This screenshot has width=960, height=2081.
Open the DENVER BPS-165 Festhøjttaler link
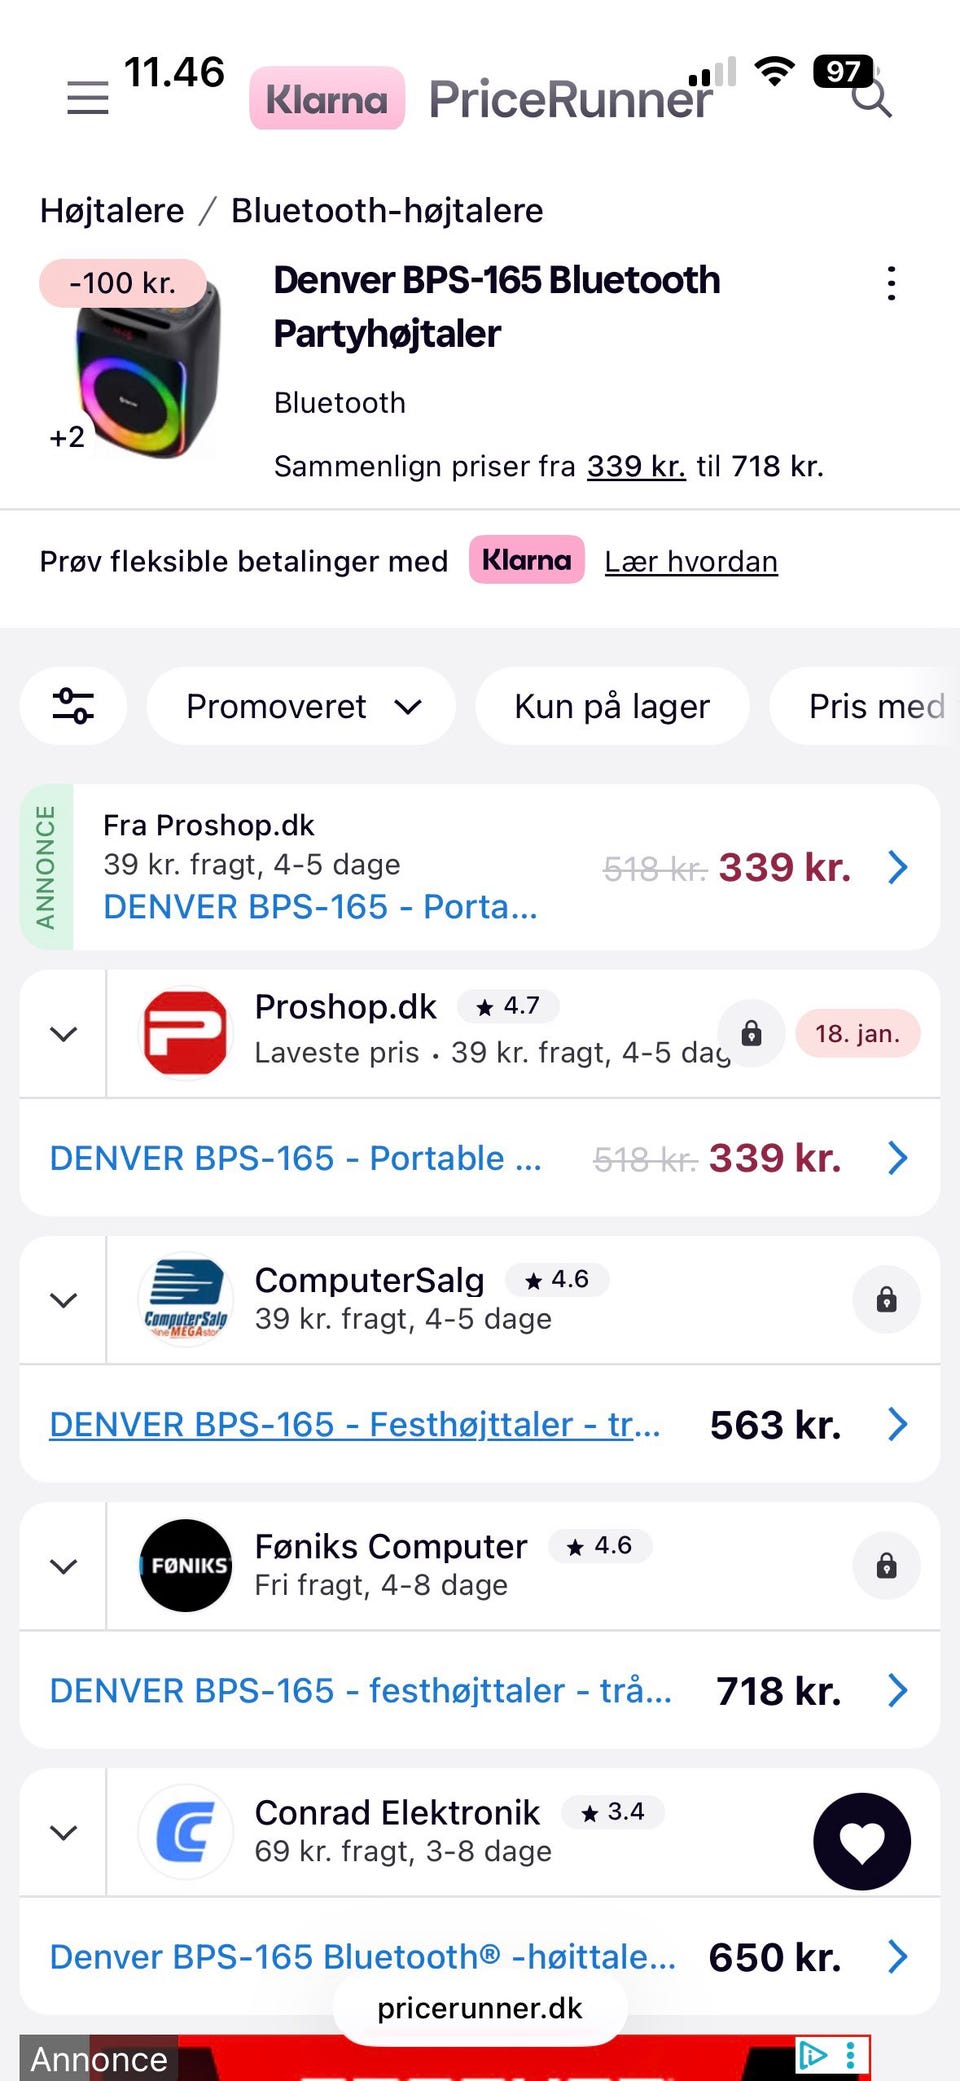coord(355,1424)
